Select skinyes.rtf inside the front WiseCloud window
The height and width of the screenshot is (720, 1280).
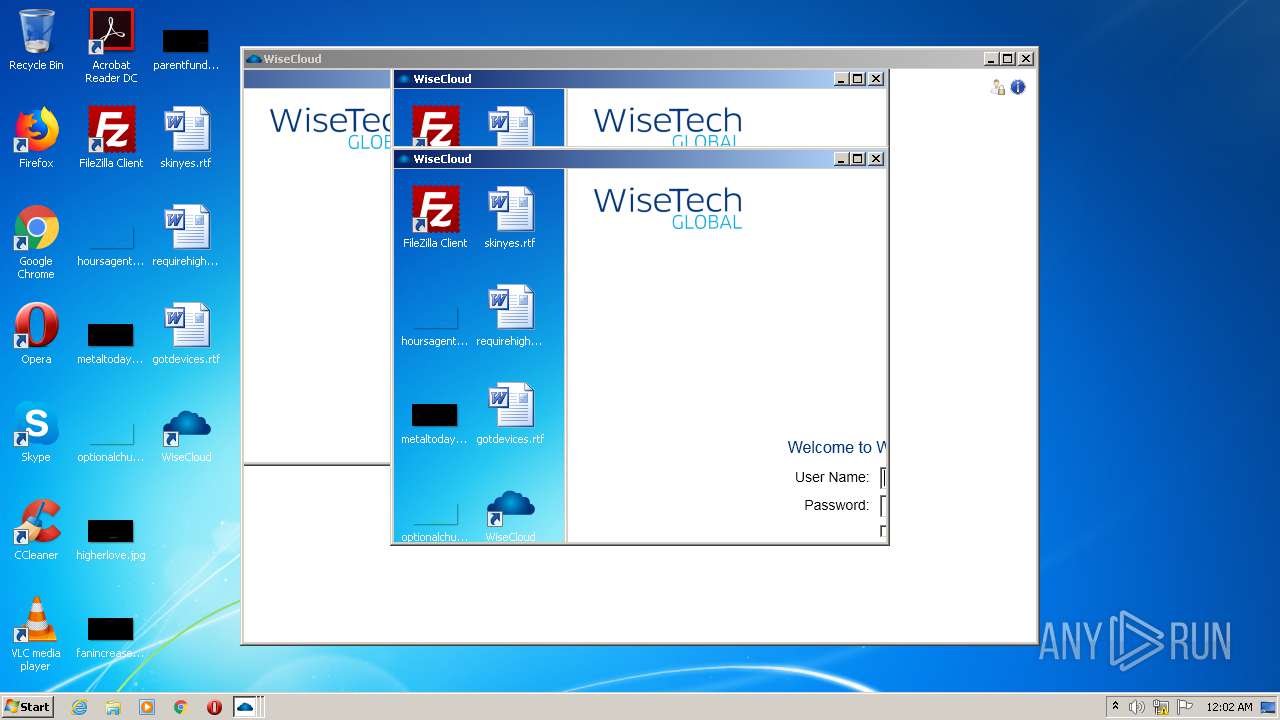click(510, 218)
